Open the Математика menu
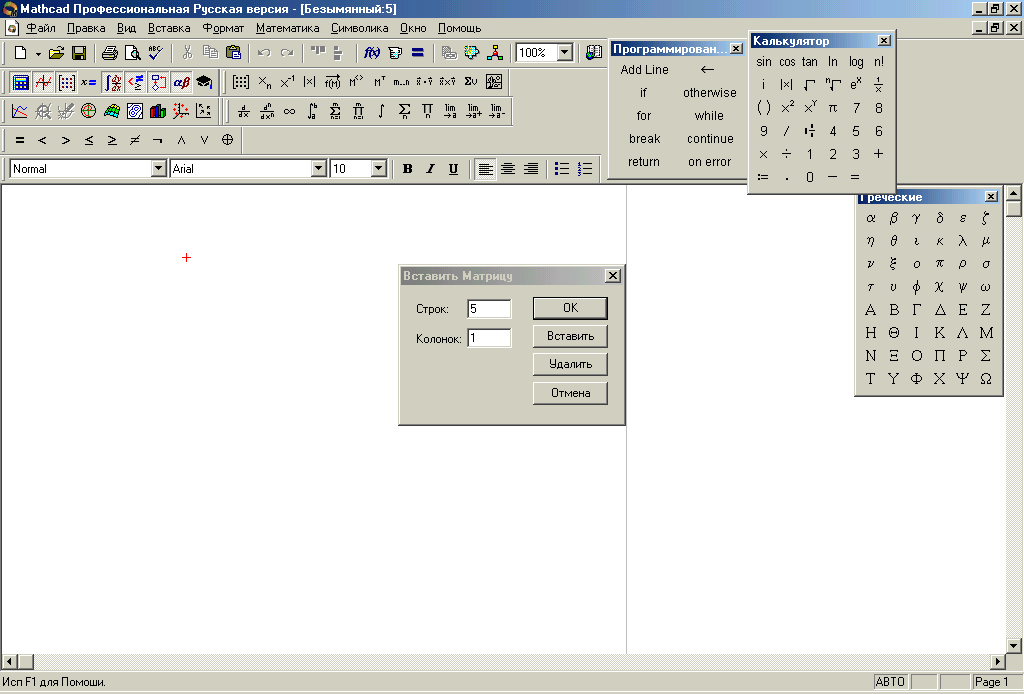 pyautogui.click(x=287, y=28)
